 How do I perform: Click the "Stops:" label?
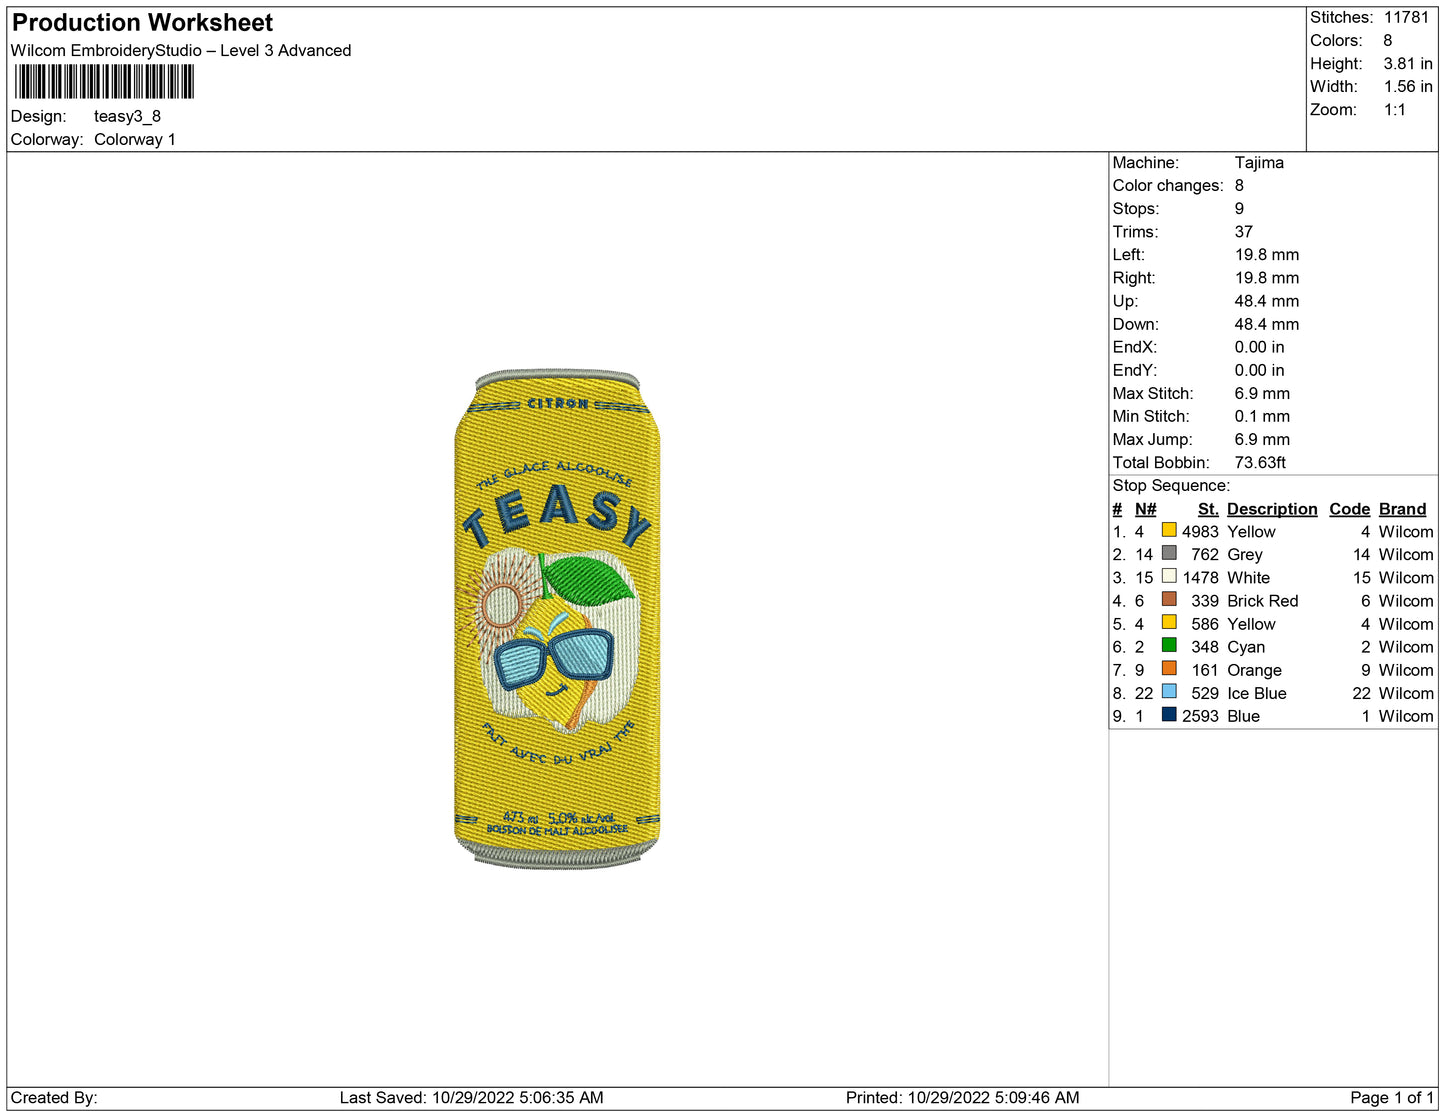click(x=1136, y=208)
